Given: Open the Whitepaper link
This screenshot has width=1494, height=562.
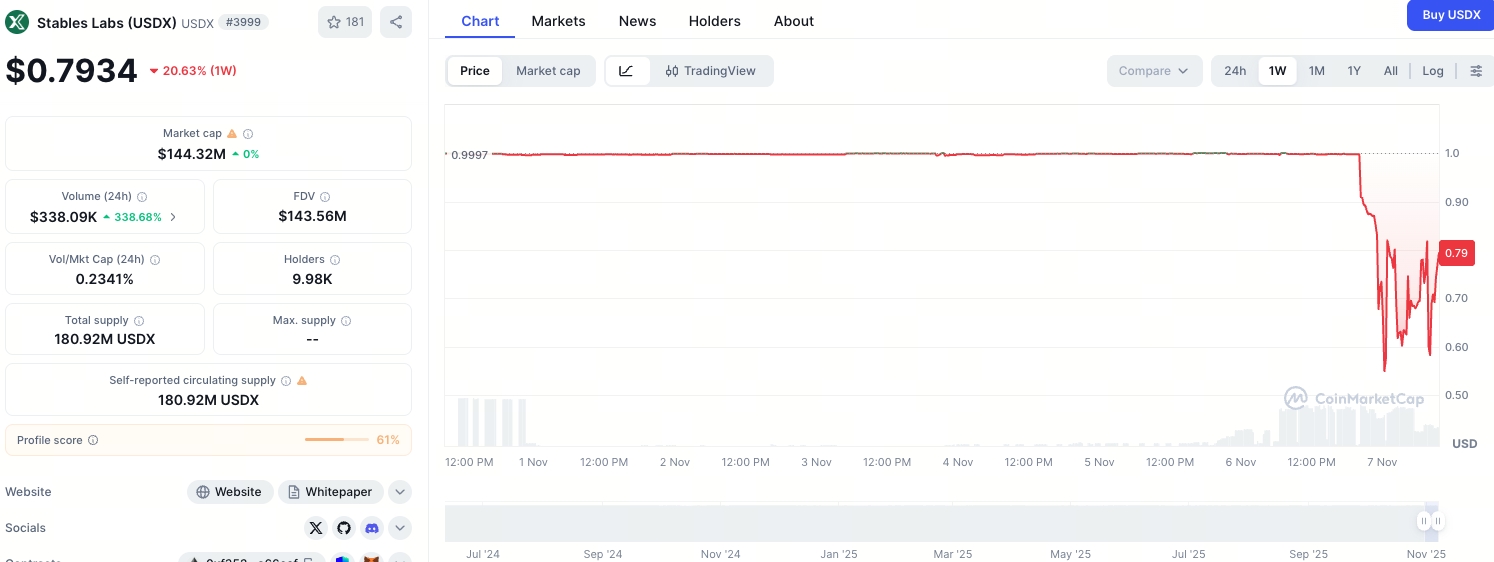Looking at the screenshot, I should [331, 492].
